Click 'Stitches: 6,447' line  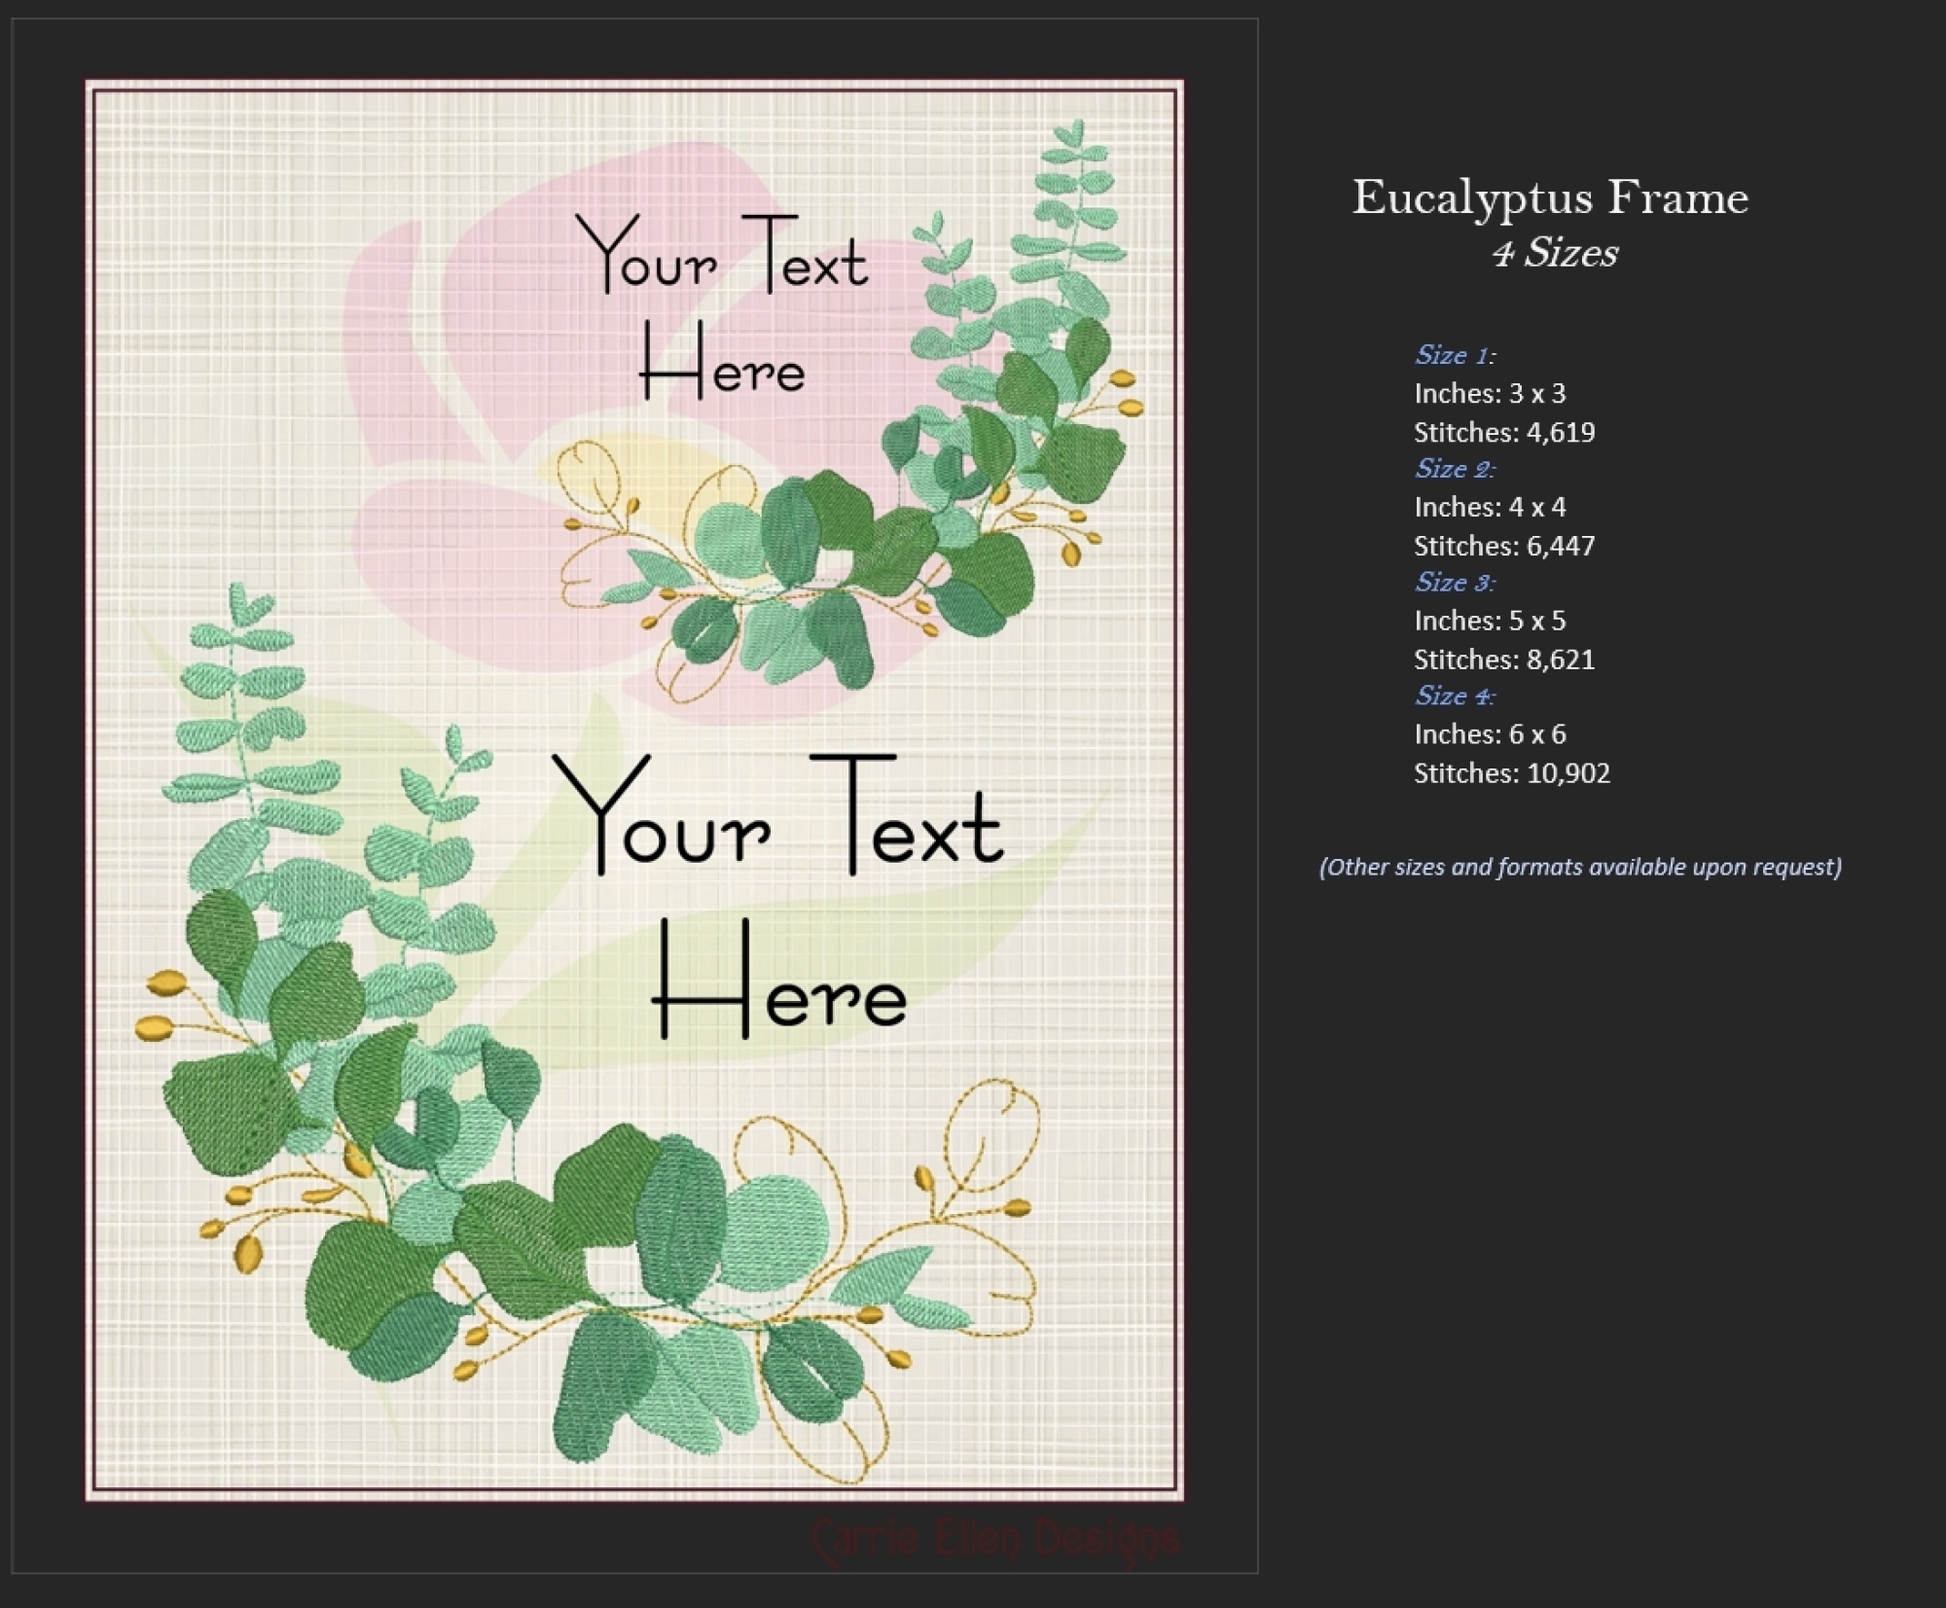(1503, 547)
